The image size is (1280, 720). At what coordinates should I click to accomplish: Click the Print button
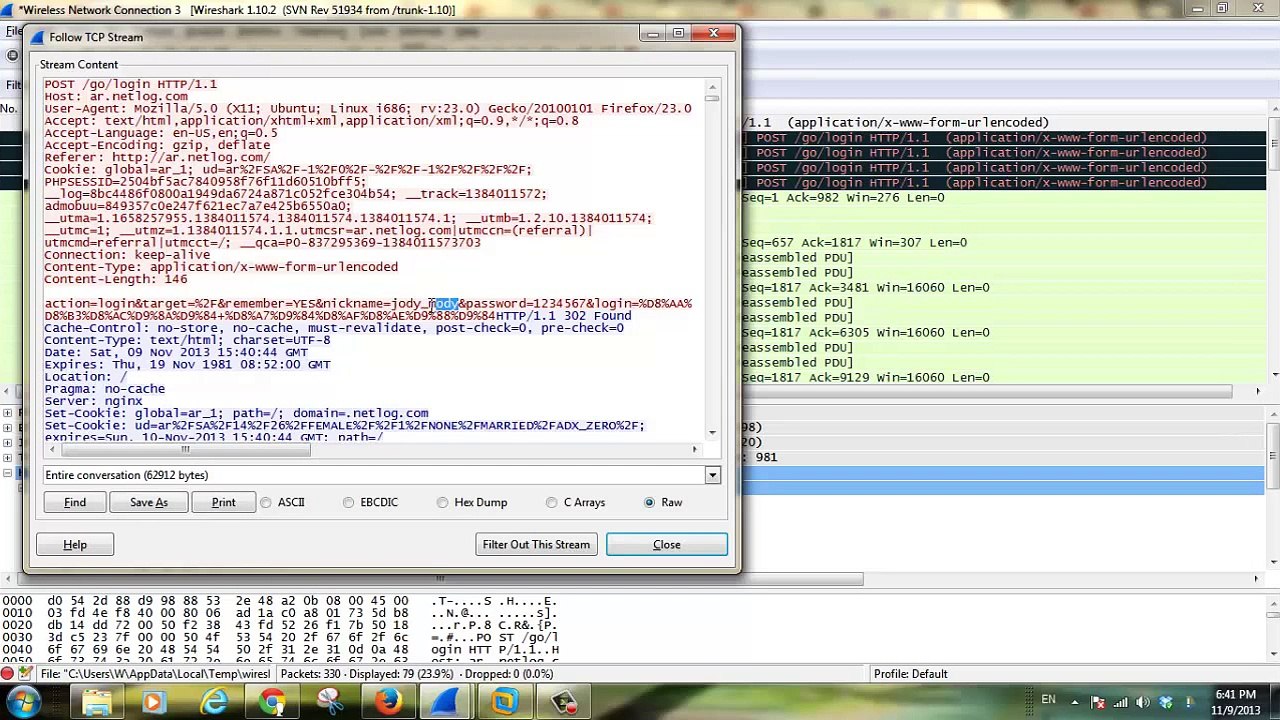223,503
